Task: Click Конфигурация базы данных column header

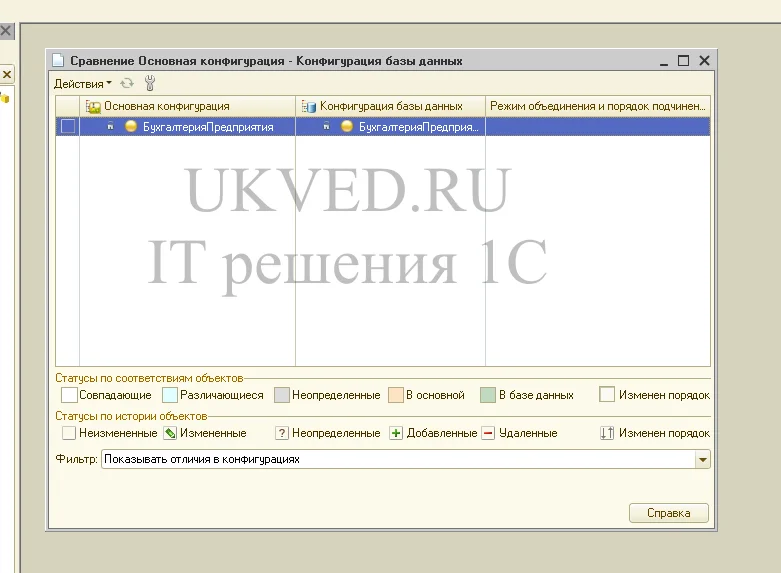Action: [390, 106]
